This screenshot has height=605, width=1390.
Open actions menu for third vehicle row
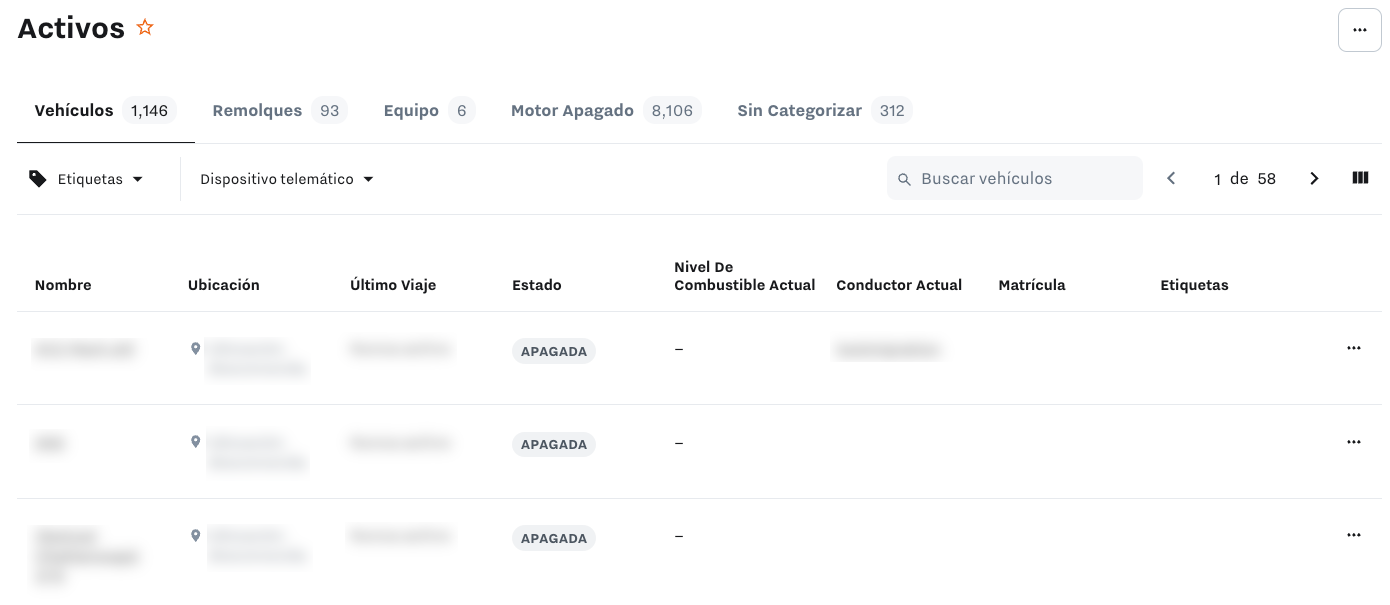(x=1354, y=535)
